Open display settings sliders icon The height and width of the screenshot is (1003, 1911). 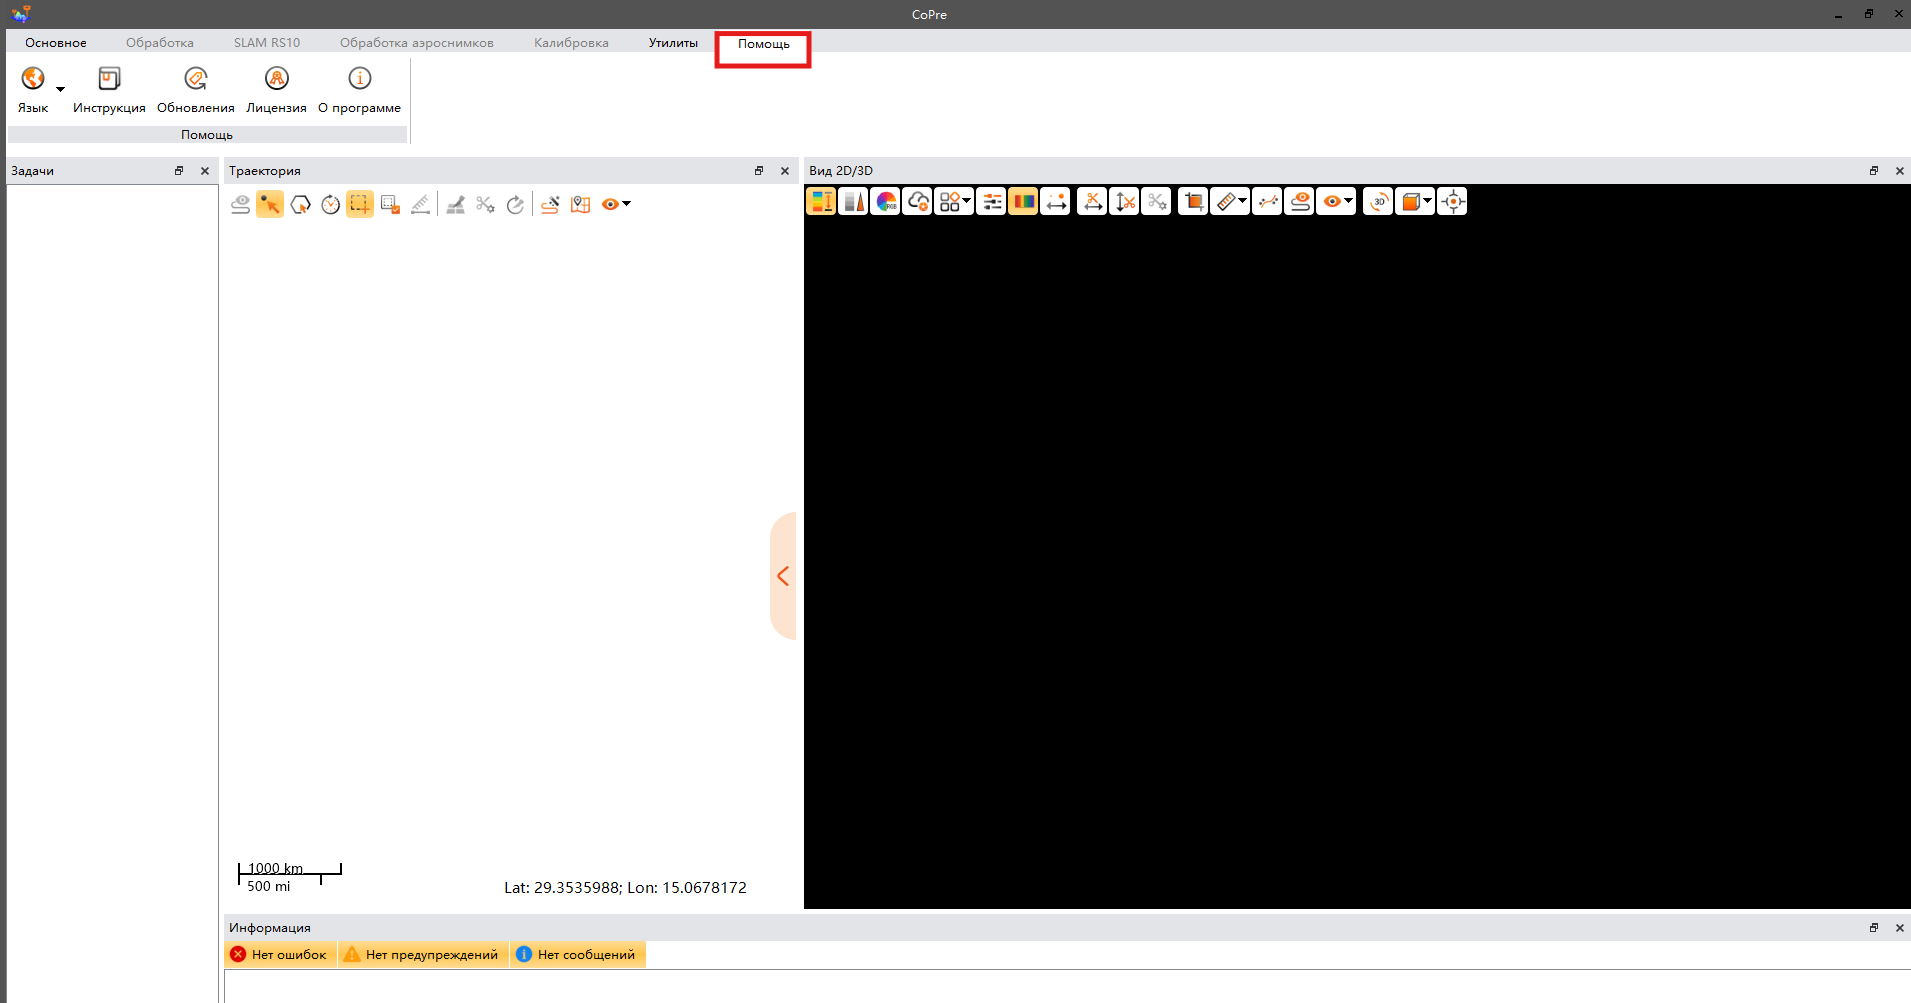pos(991,201)
